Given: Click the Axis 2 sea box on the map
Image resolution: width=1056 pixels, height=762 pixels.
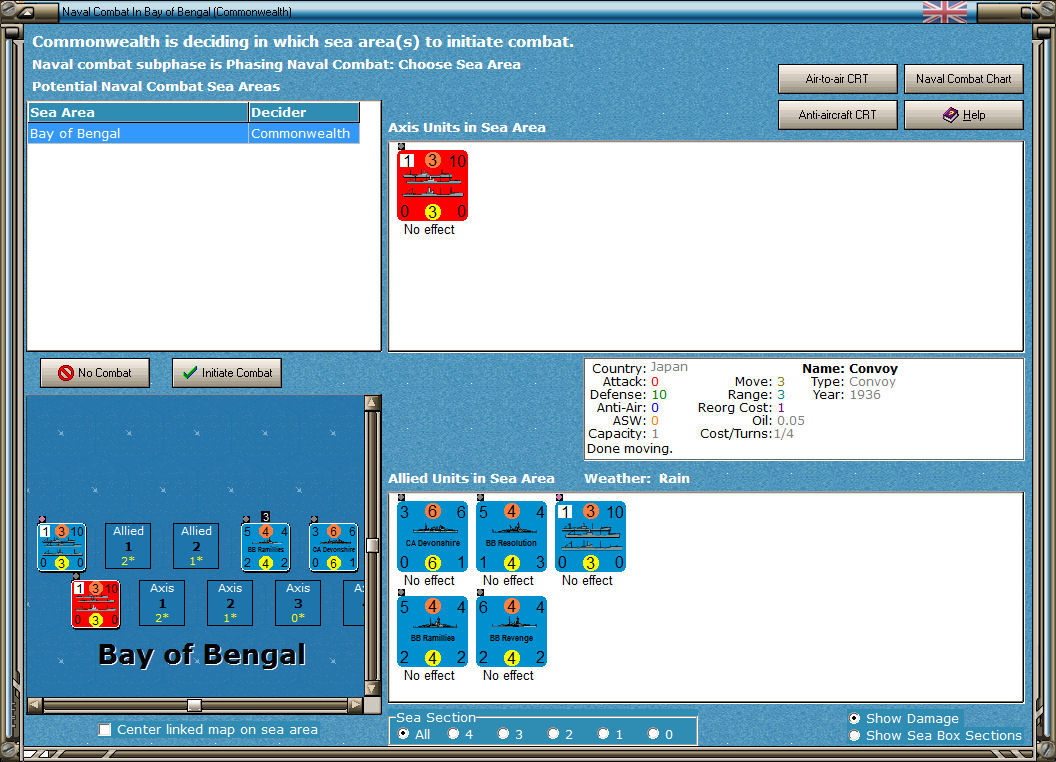Looking at the screenshot, I should pyautogui.click(x=230, y=603).
